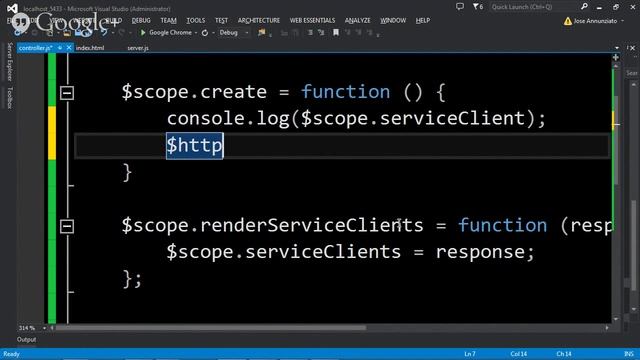Screen dimensions: 640x360
Task: Click the editor vertical scrollbar up arrow
Action: click(x=616, y=65)
